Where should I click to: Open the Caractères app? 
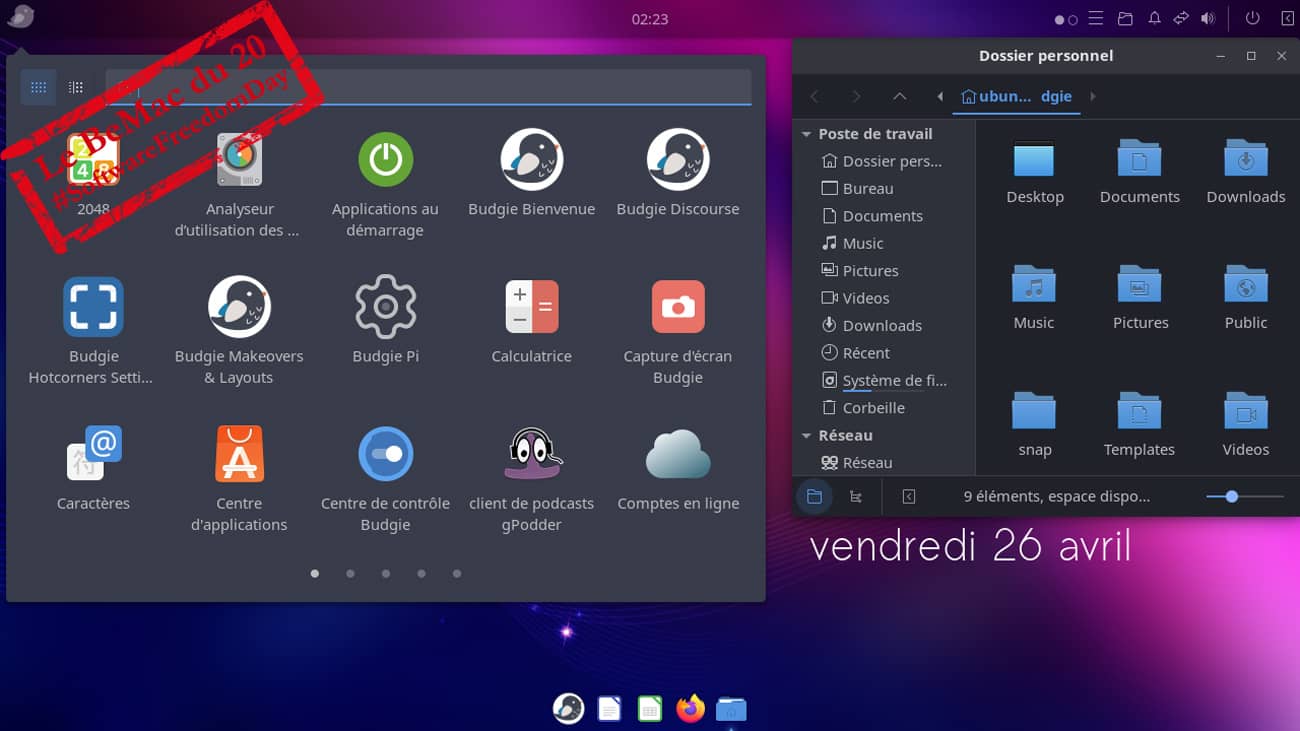(x=93, y=469)
